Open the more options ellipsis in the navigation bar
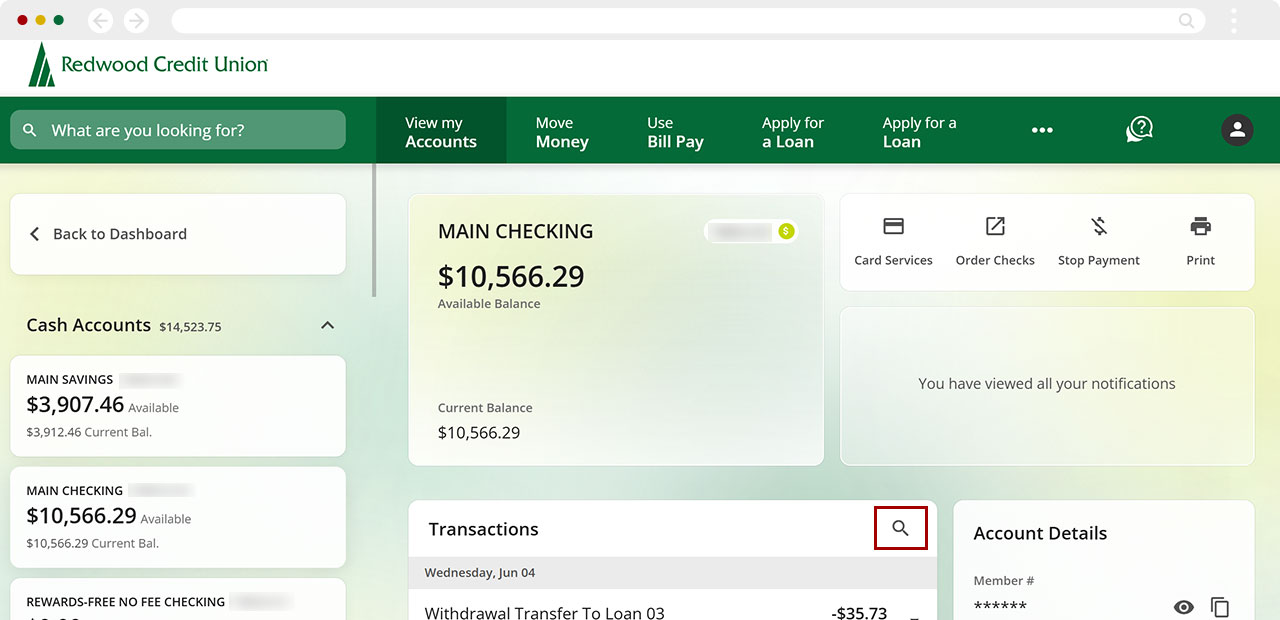Image resolution: width=1280 pixels, height=620 pixels. click(x=1042, y=130)
